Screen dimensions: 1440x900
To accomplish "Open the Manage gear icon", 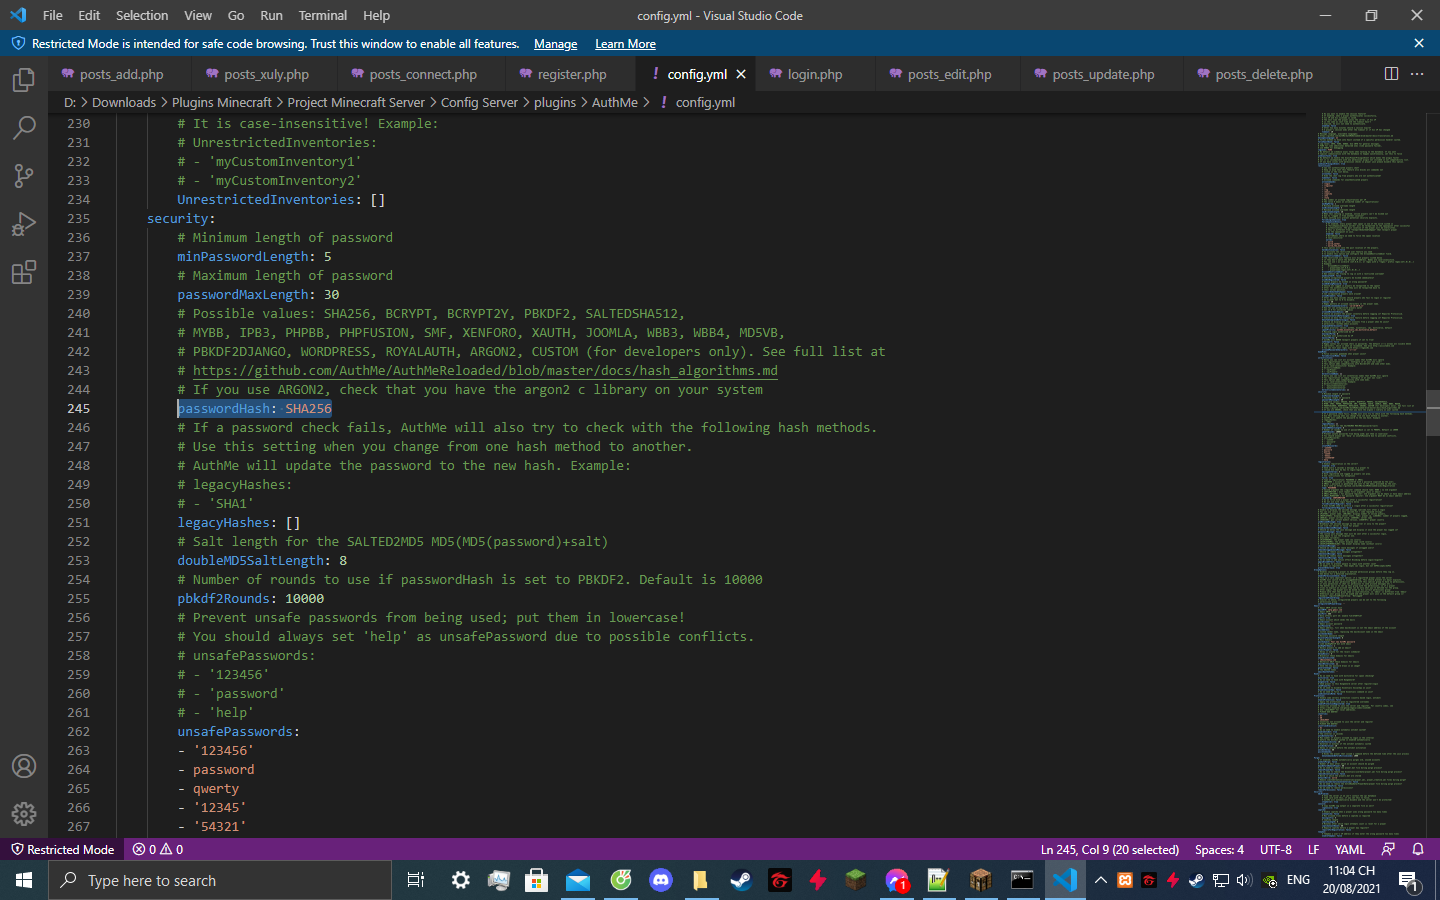I will tap(24, 814).
